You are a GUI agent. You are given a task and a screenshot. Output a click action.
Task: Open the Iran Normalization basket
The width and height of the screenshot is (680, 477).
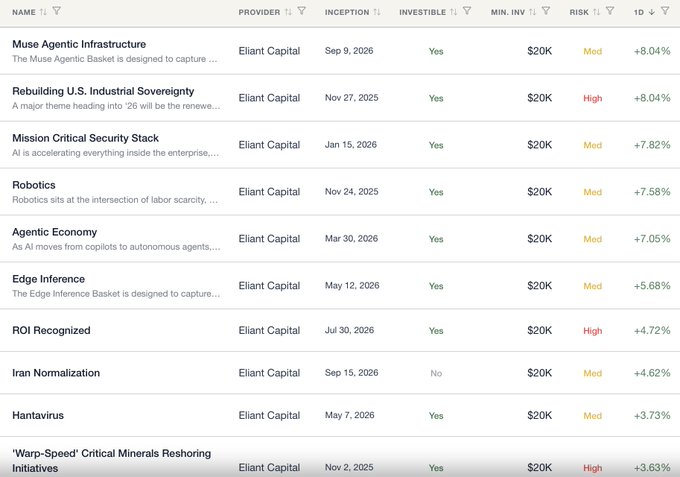click(56, 373)
